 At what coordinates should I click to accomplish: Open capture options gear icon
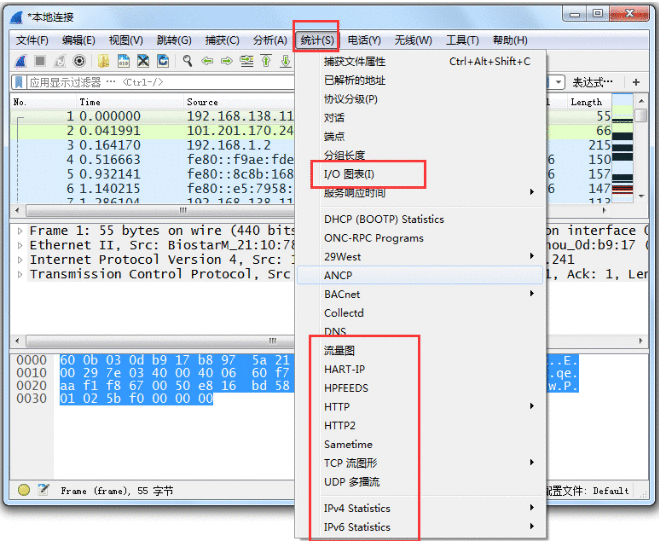(78, 61)
